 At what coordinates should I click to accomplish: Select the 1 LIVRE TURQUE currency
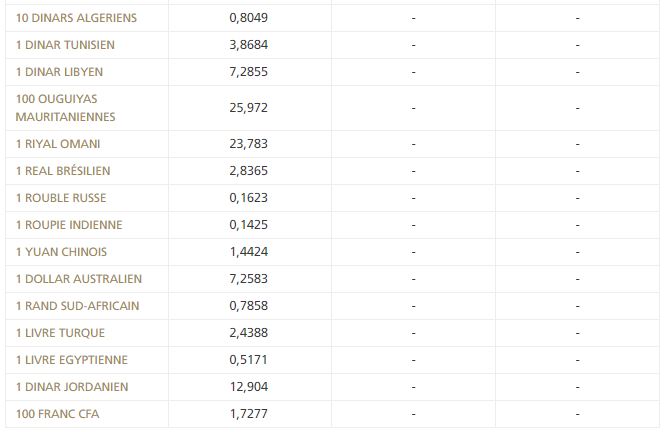pos(60,333)
